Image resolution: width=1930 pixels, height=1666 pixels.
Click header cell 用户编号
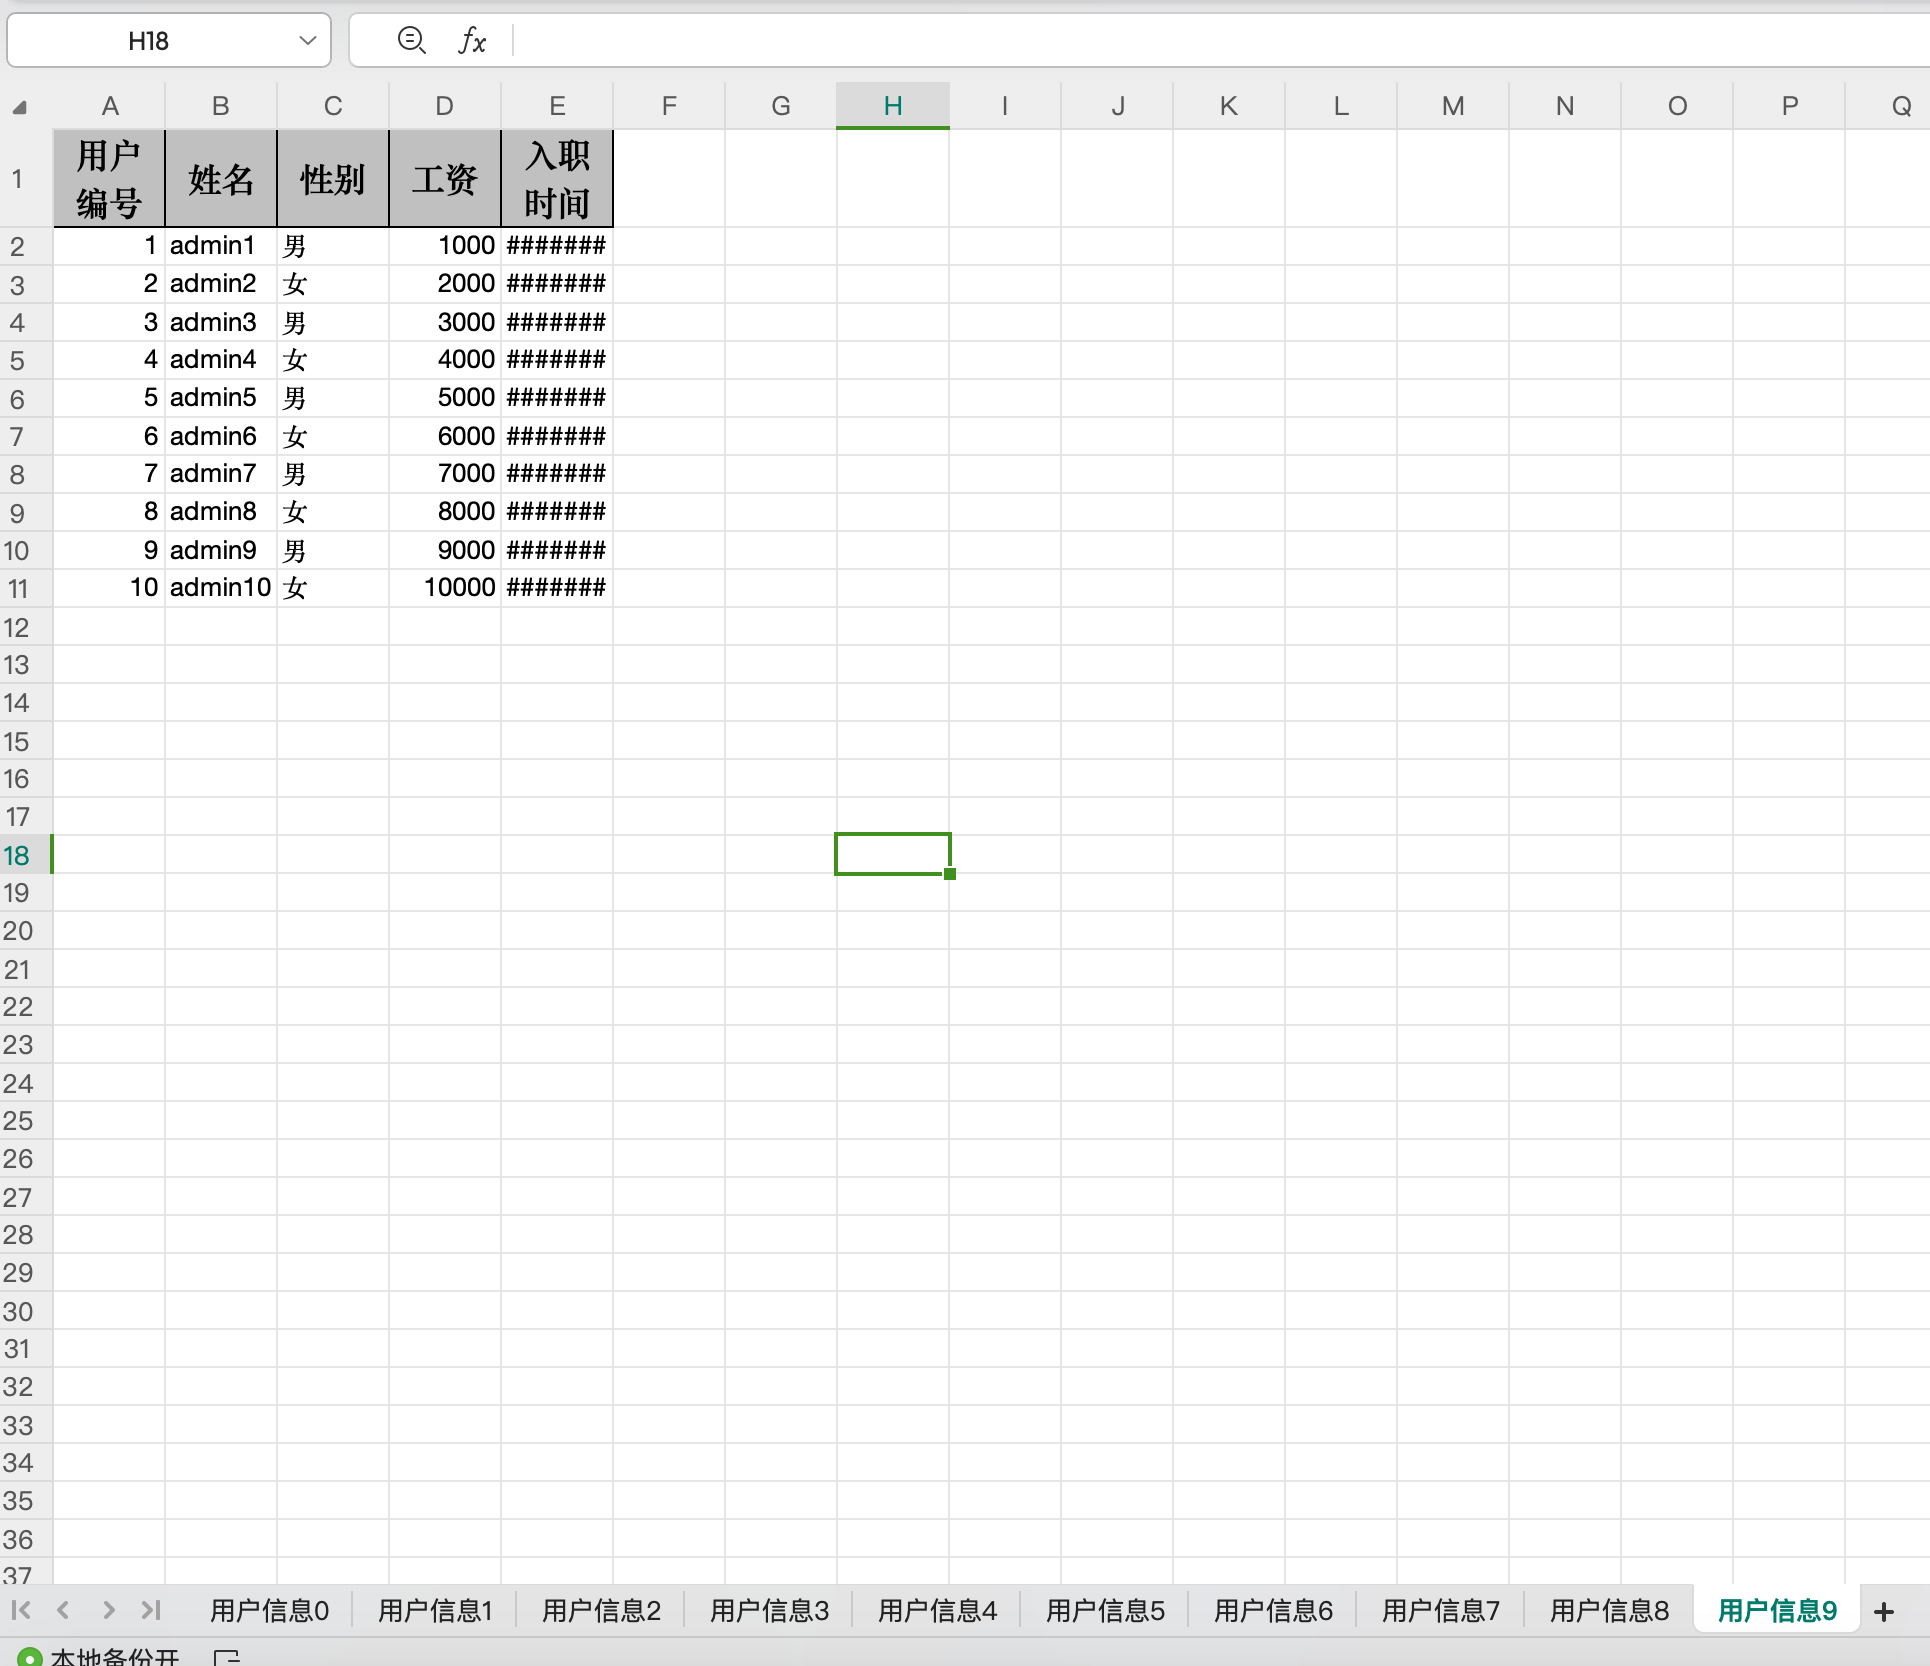click(109, 179)
